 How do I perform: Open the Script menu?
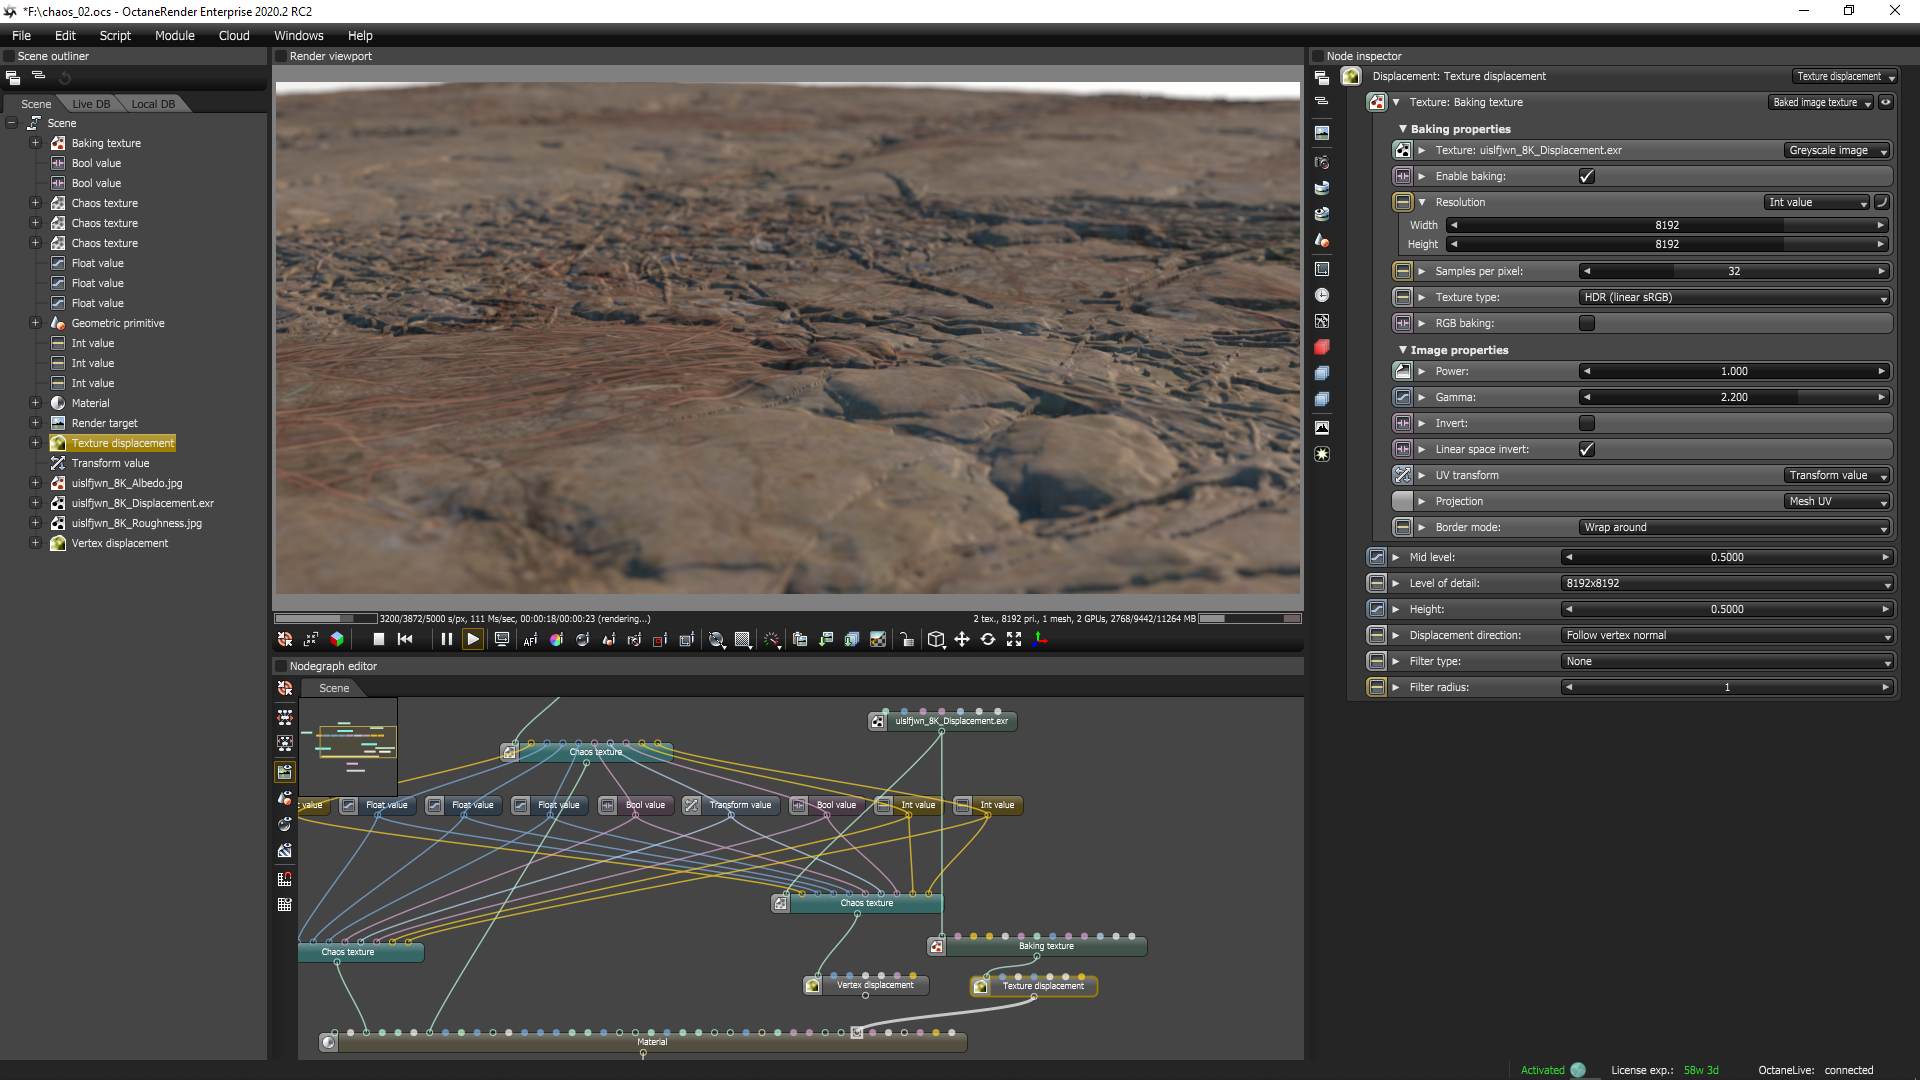point(115,35)
